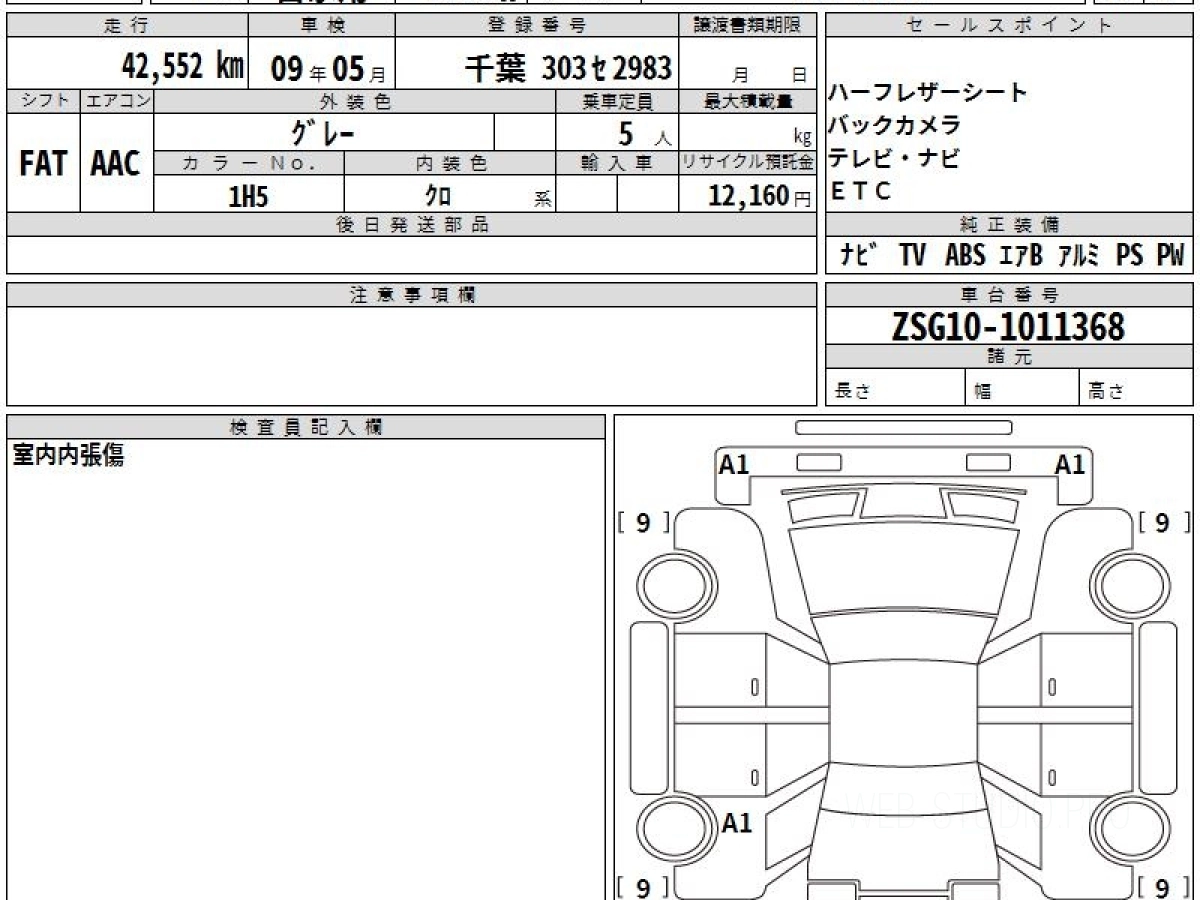
Task: Click the 車台番号 chassis header
Action: pos(1009,295)
